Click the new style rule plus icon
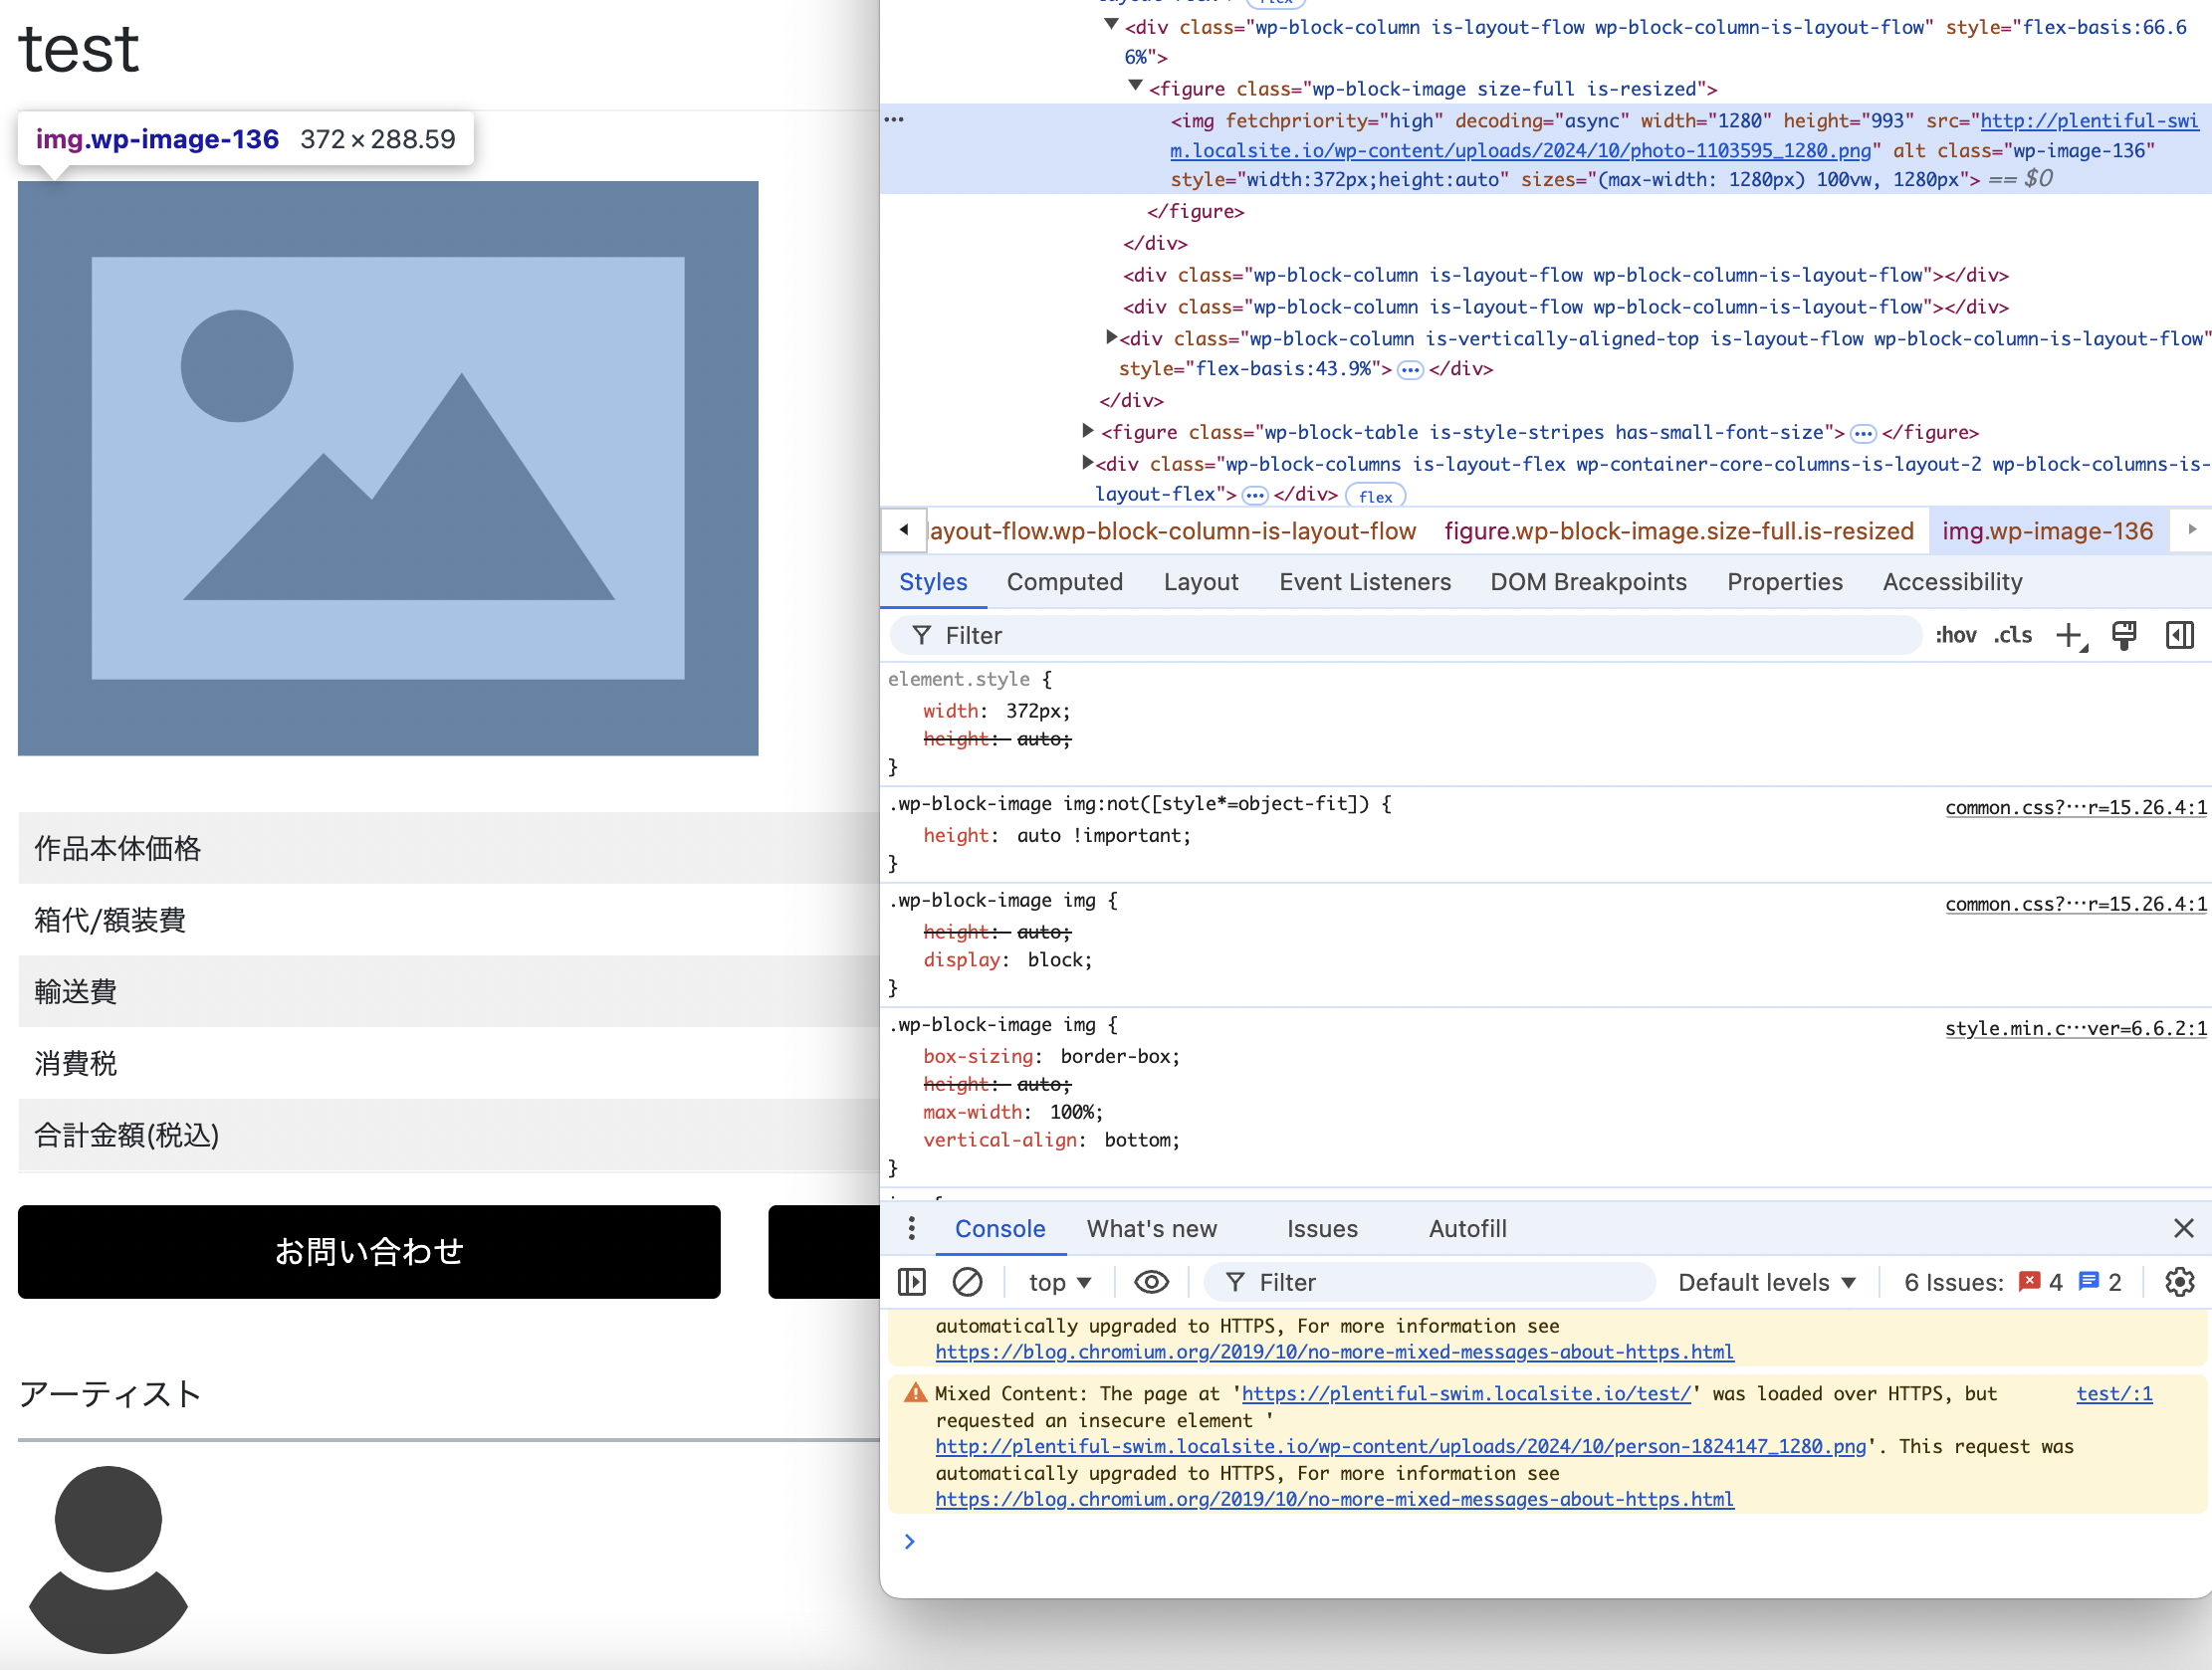The height and width of the screenshot is (1670, 2212). pos(2069,636)
